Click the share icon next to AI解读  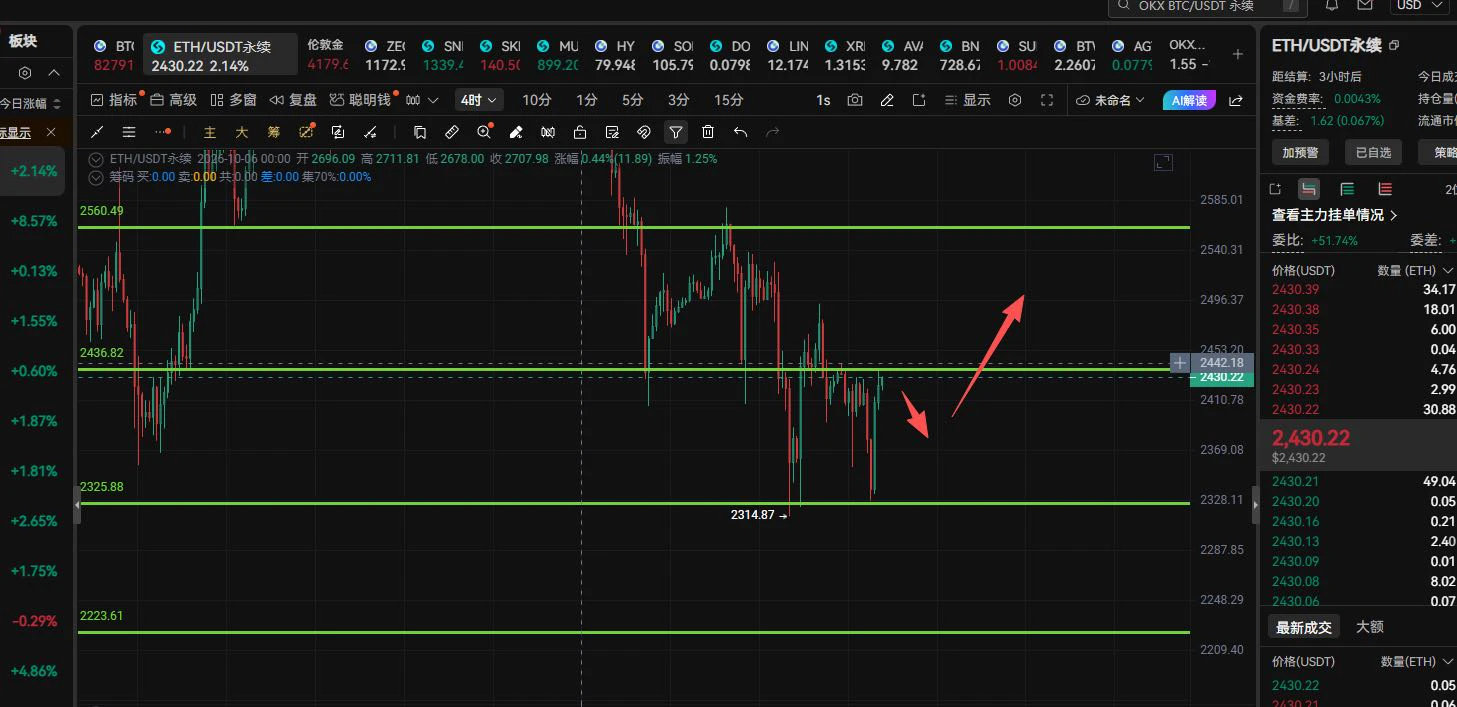[1236, 100]
